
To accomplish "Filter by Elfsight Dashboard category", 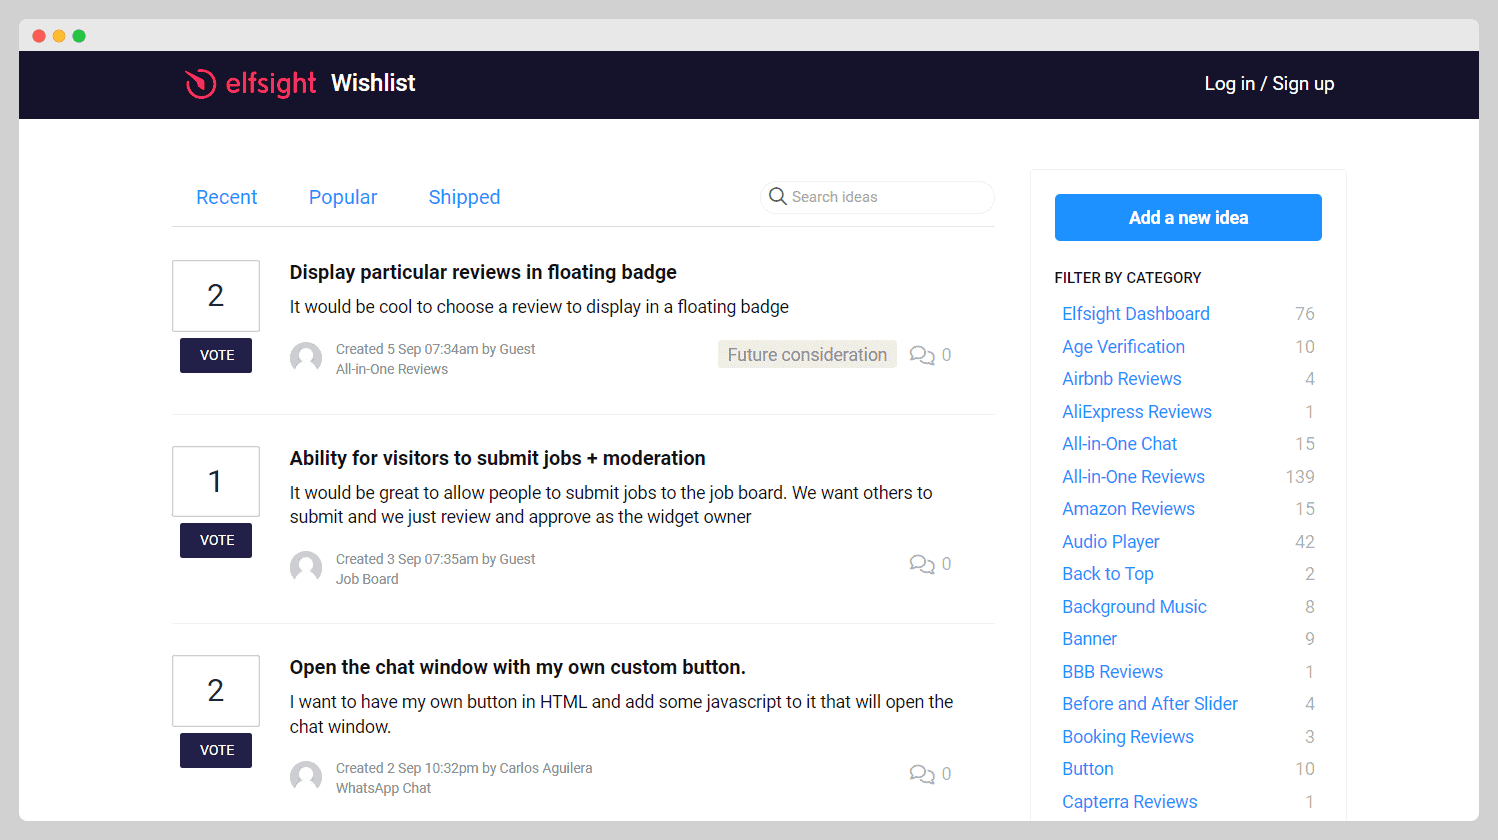I will pyautogui.click(x=1136, y=314).
